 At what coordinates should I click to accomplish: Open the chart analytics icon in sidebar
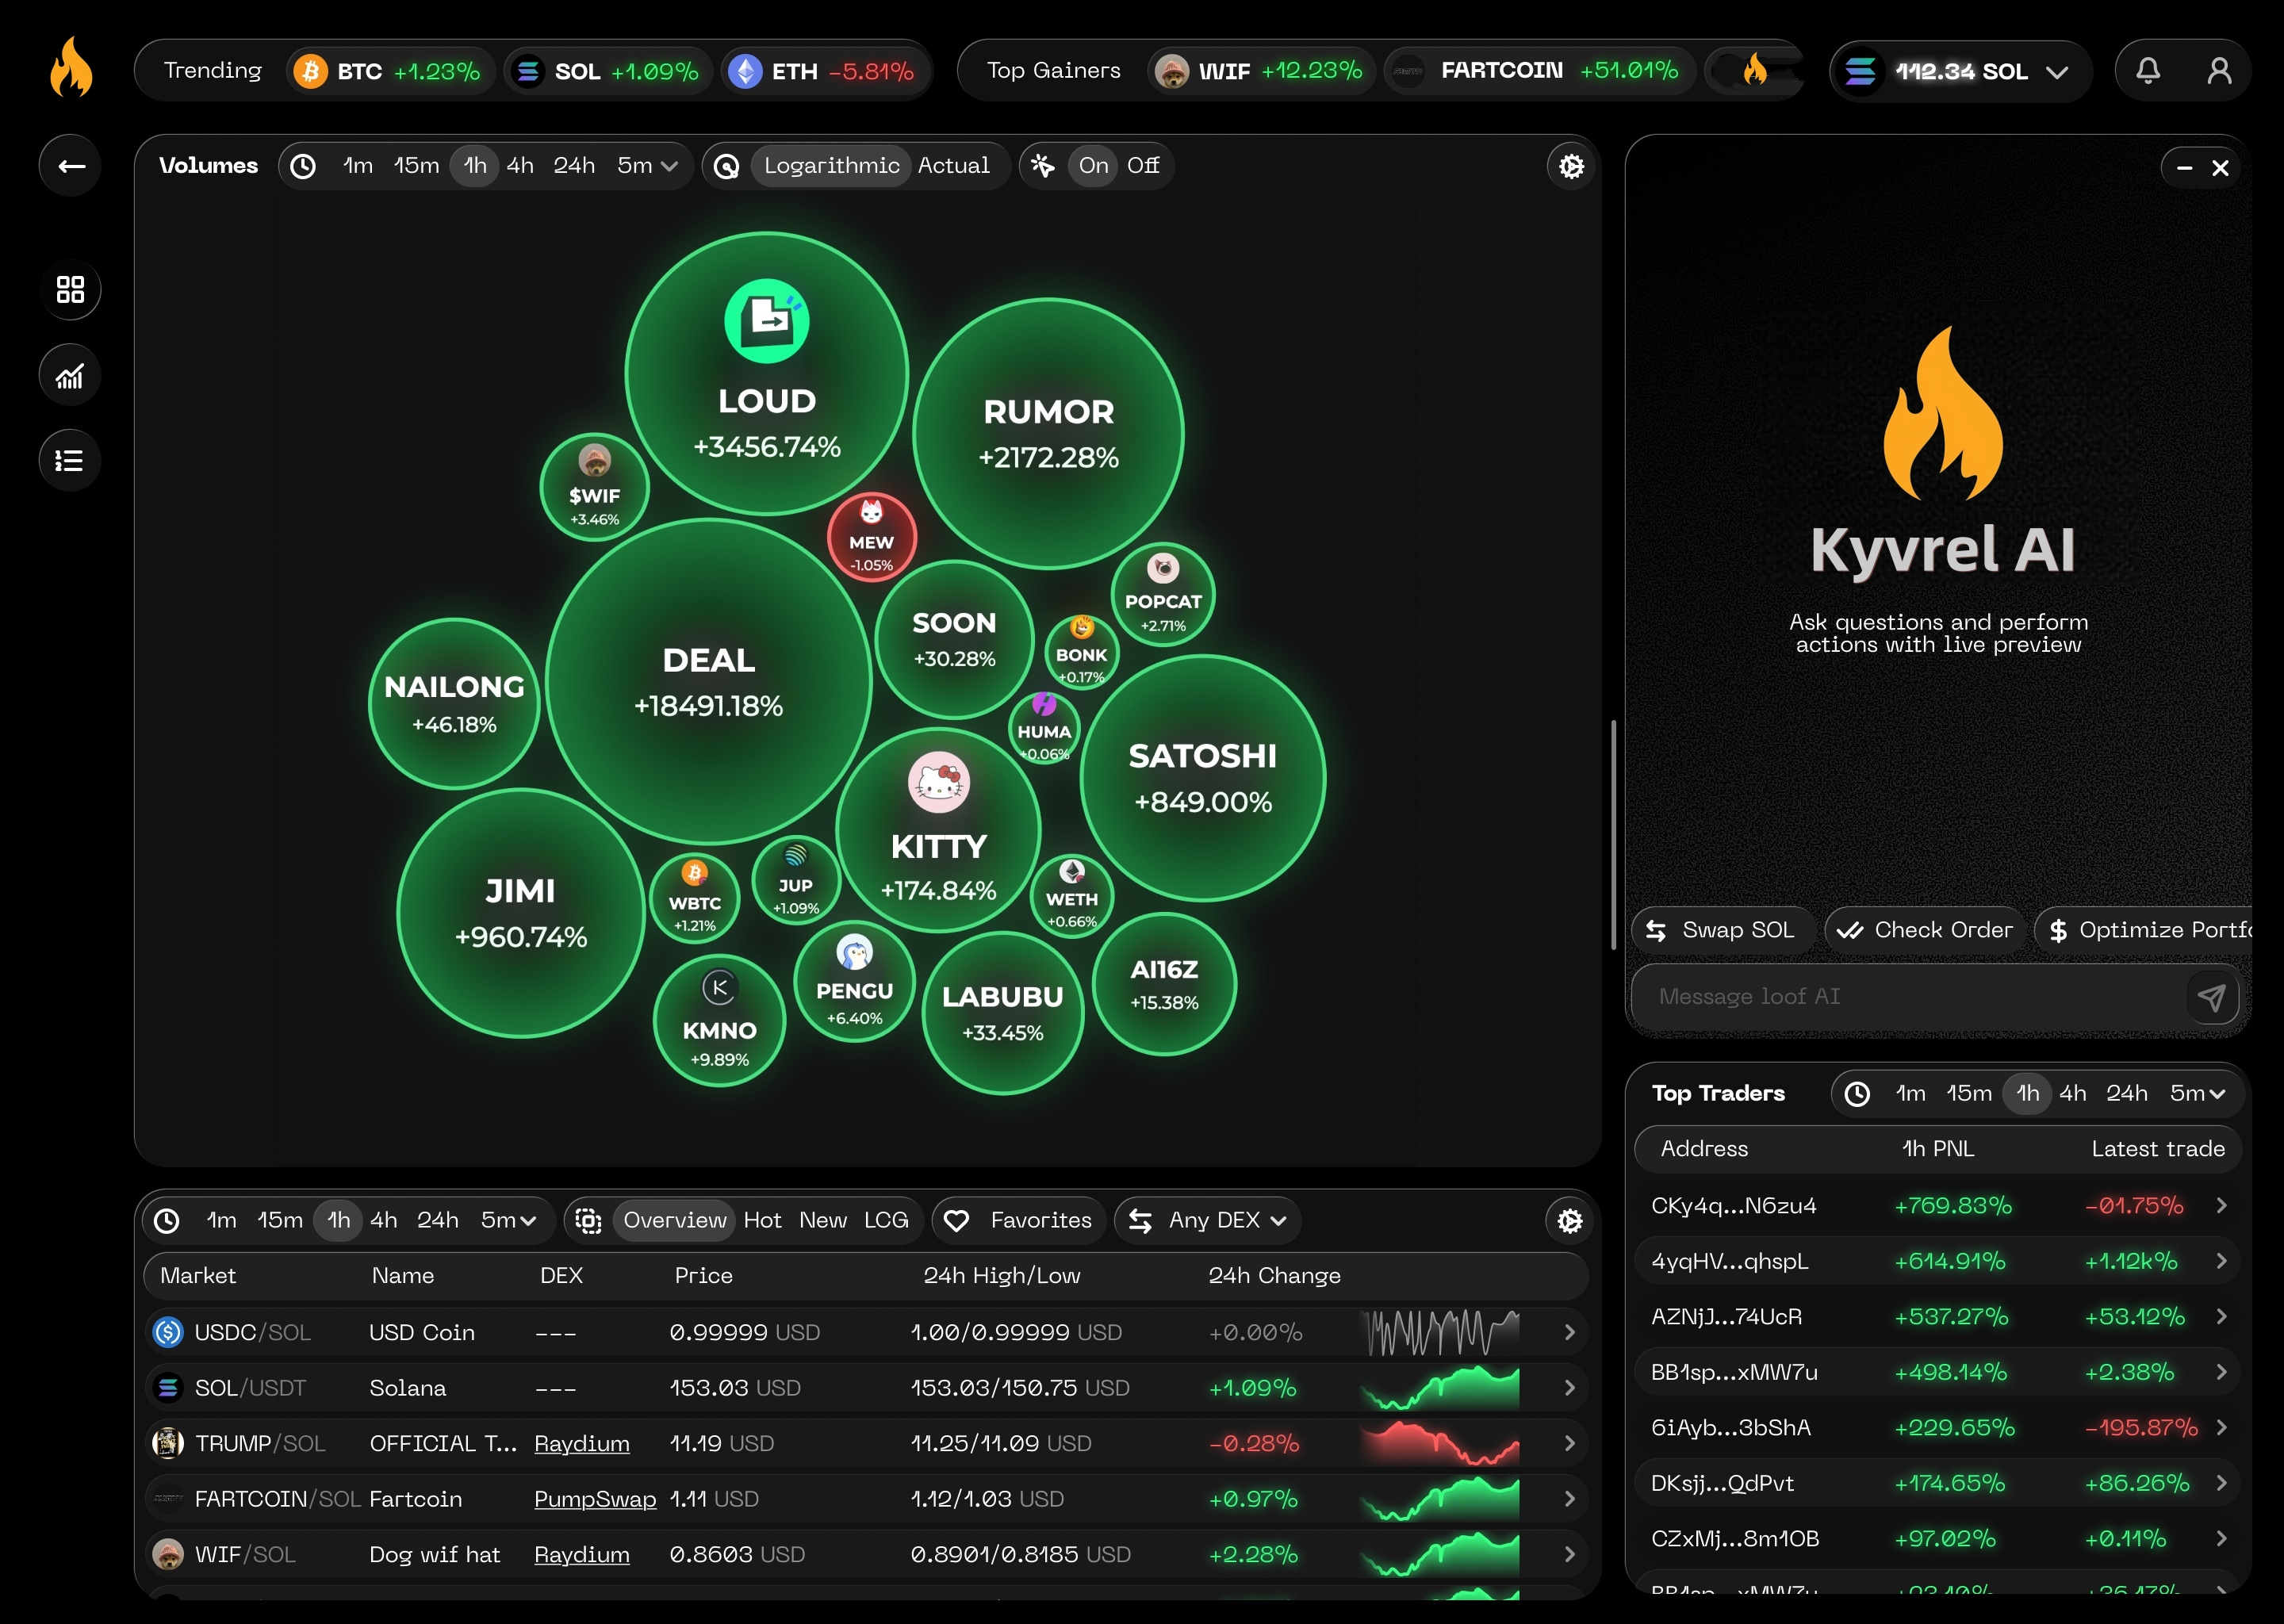point(70,375)
